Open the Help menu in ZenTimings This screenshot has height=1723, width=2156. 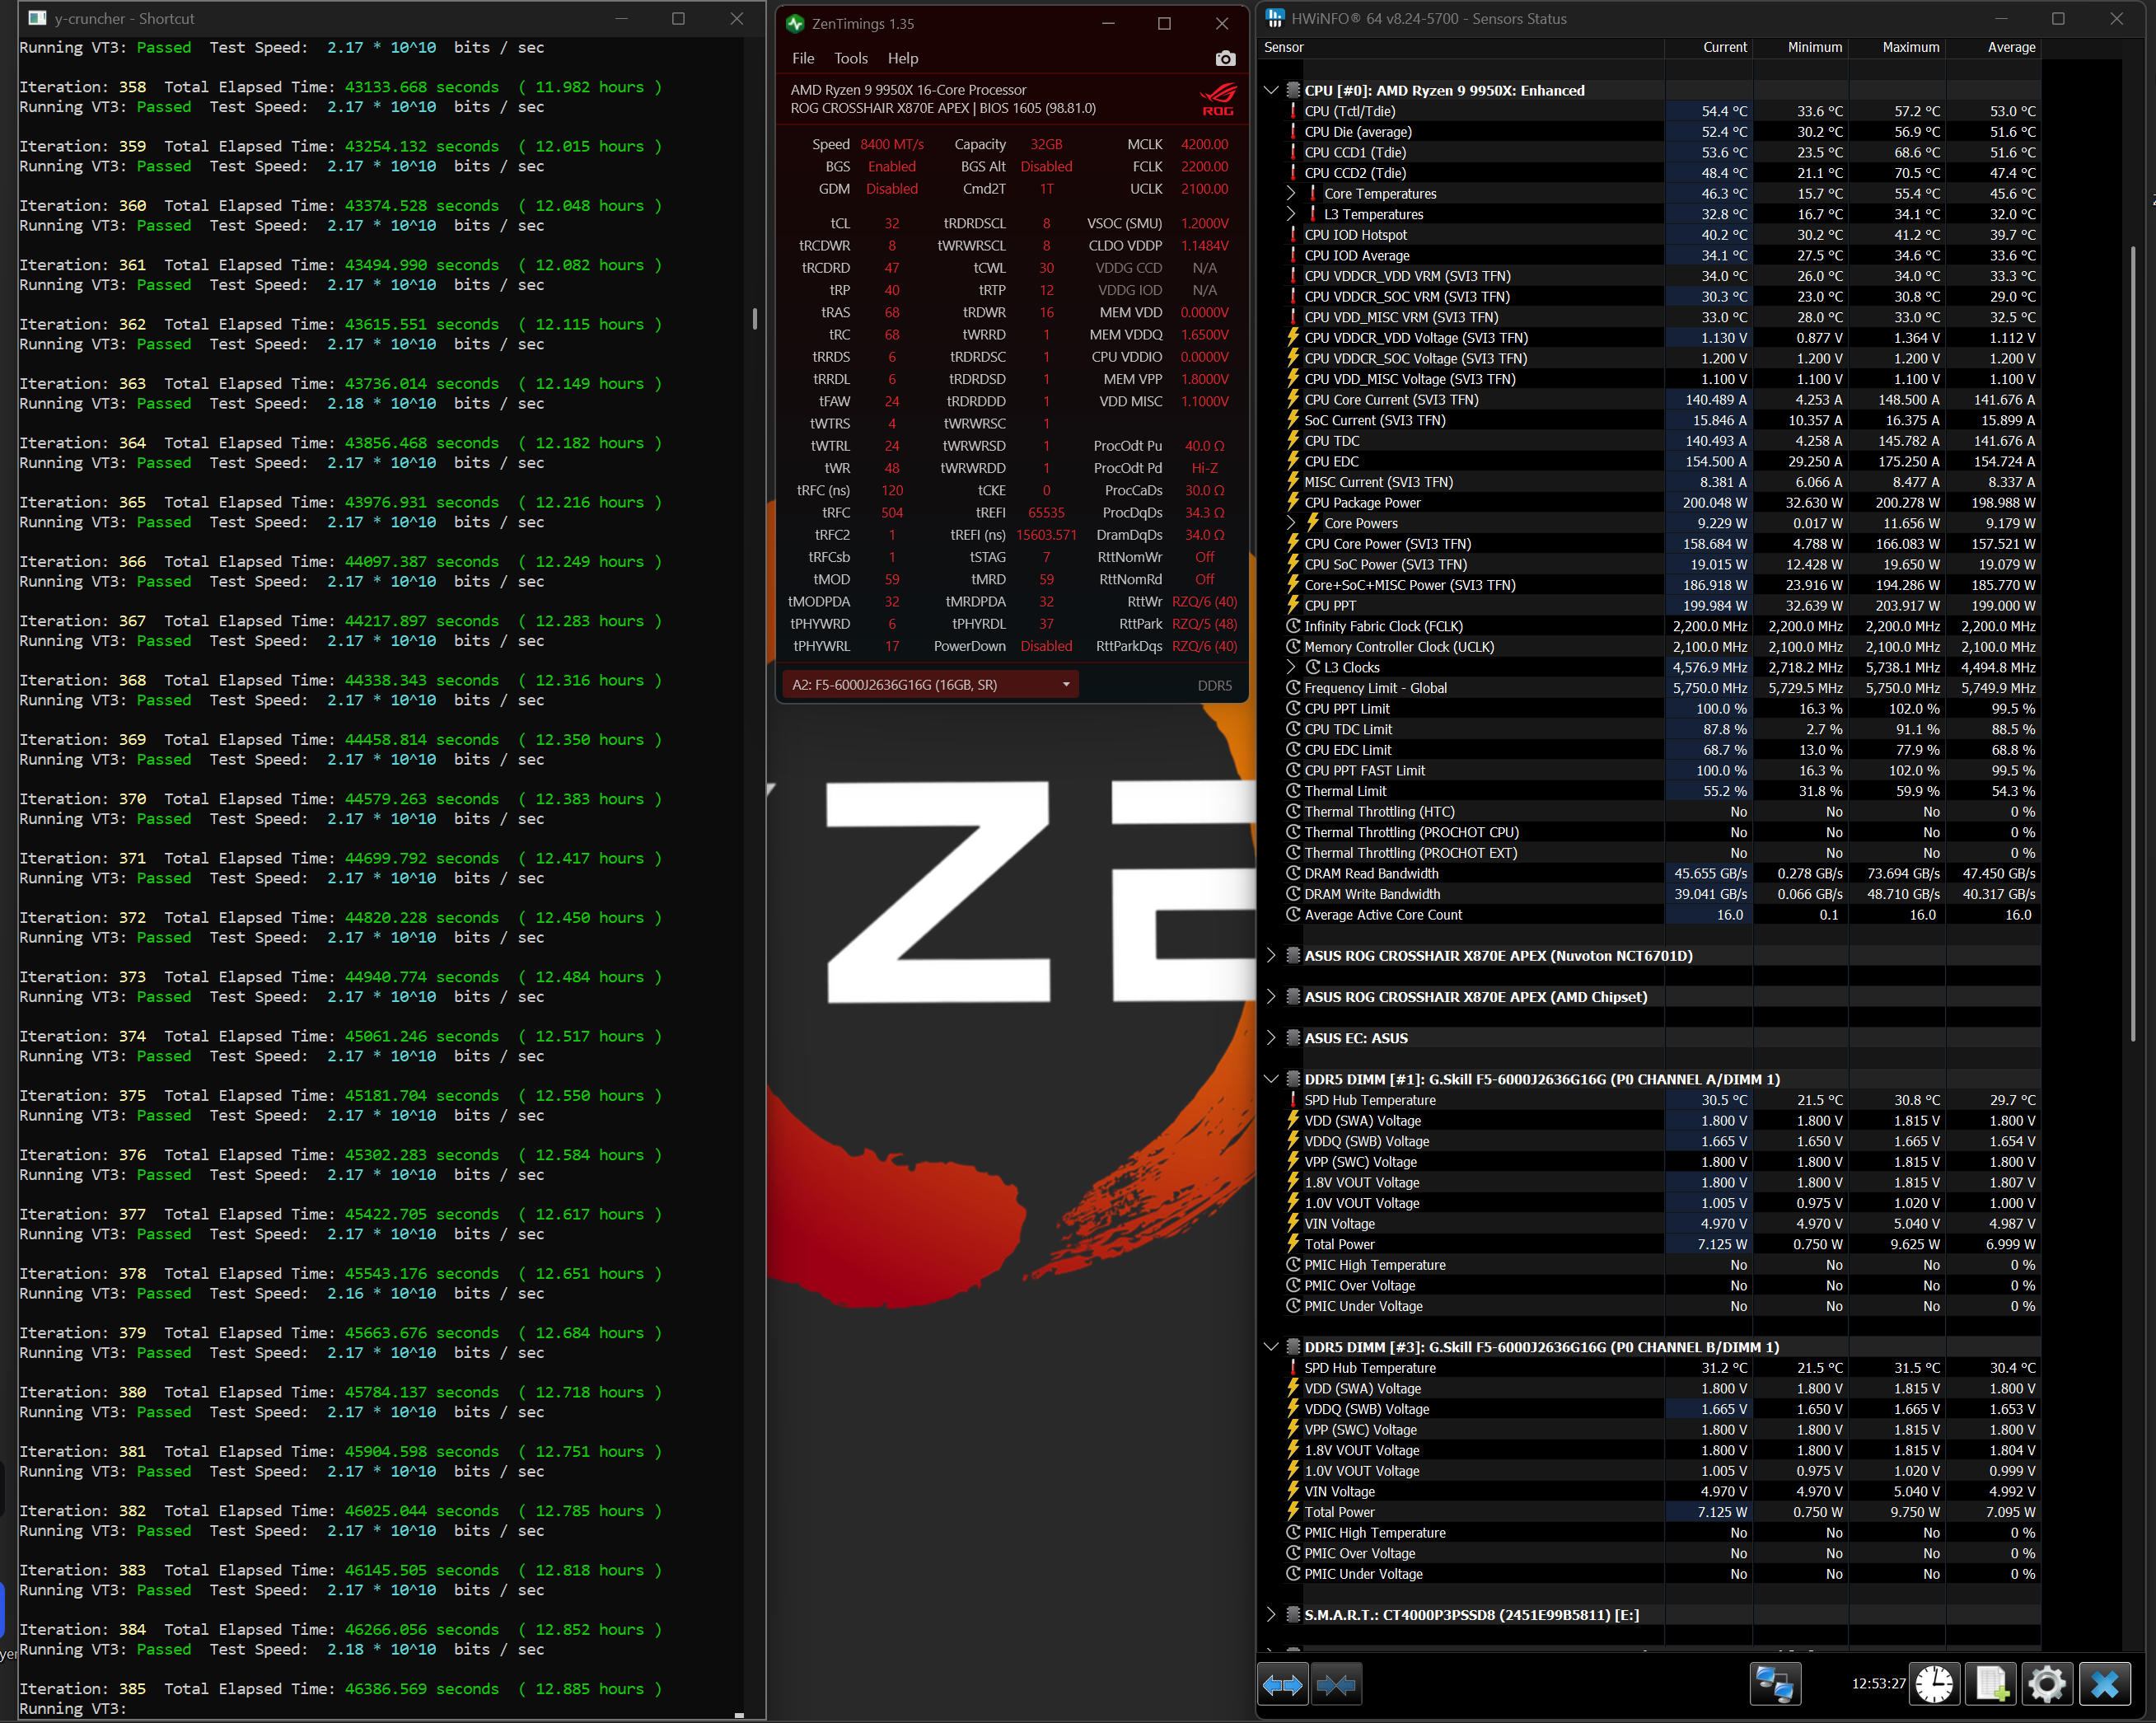click(x=903, y=59)
